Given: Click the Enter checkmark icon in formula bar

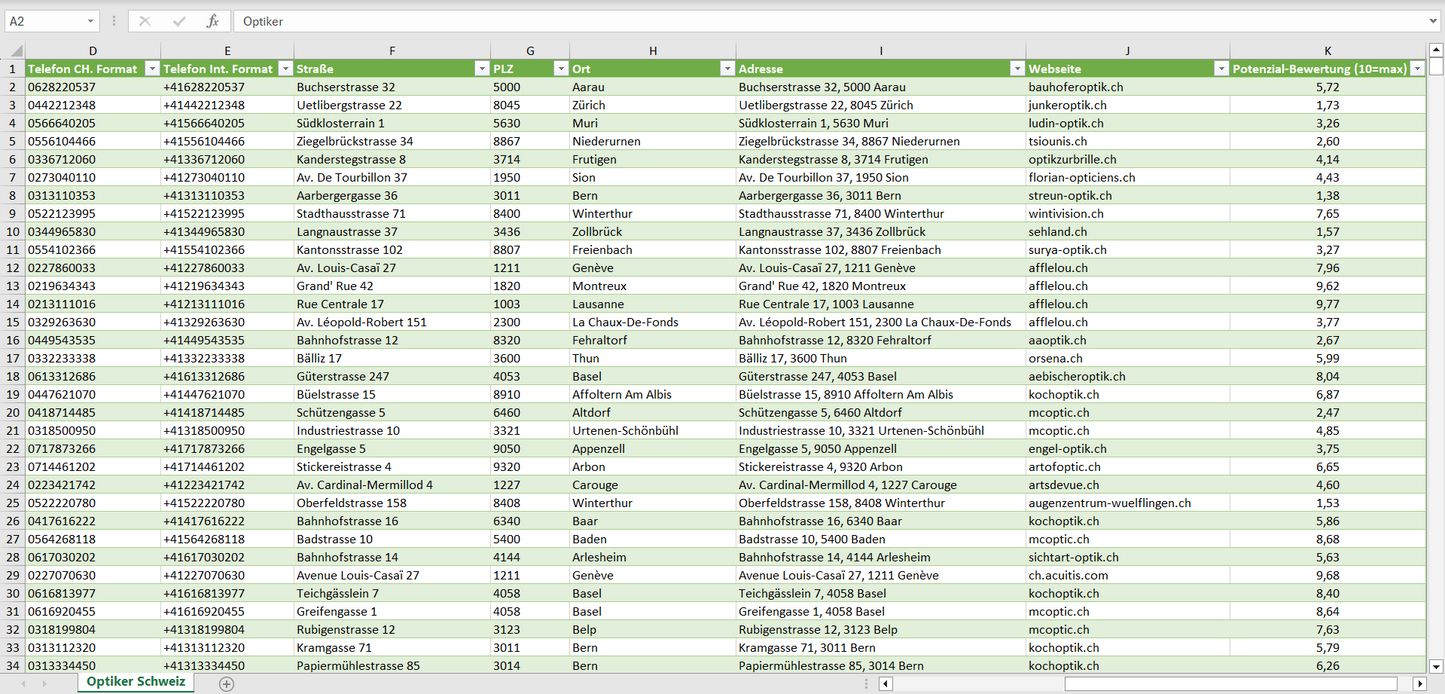Looking at the screenshot, I should coord(179,21).
